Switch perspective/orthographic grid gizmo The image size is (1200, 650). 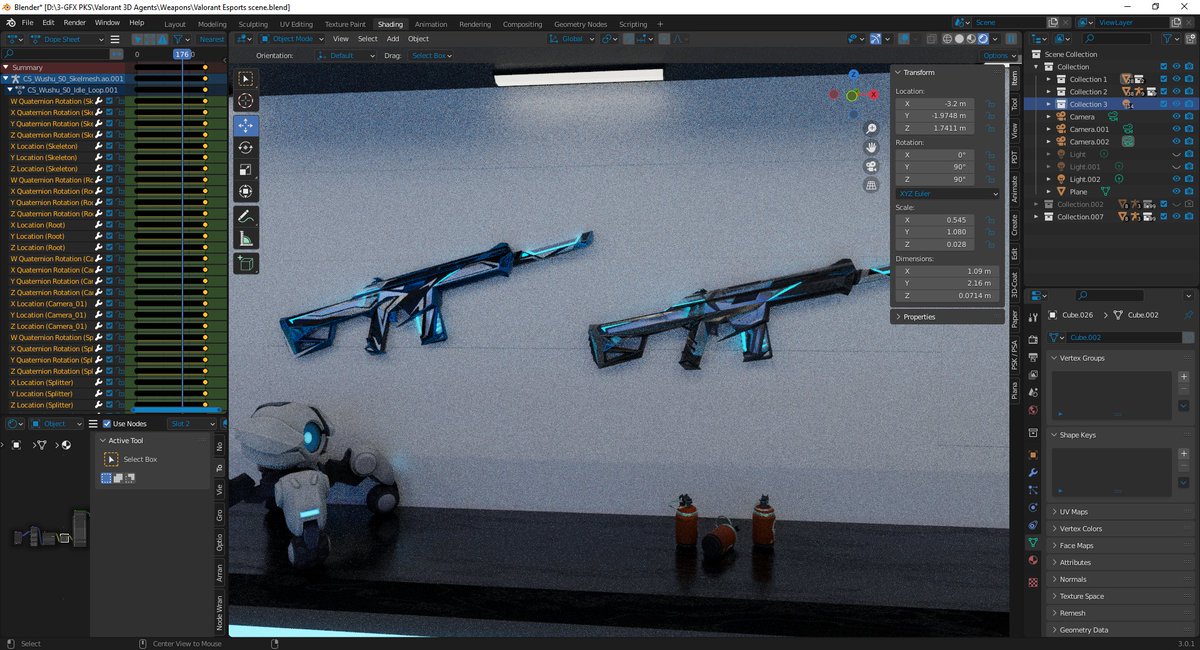coord(872,185)
